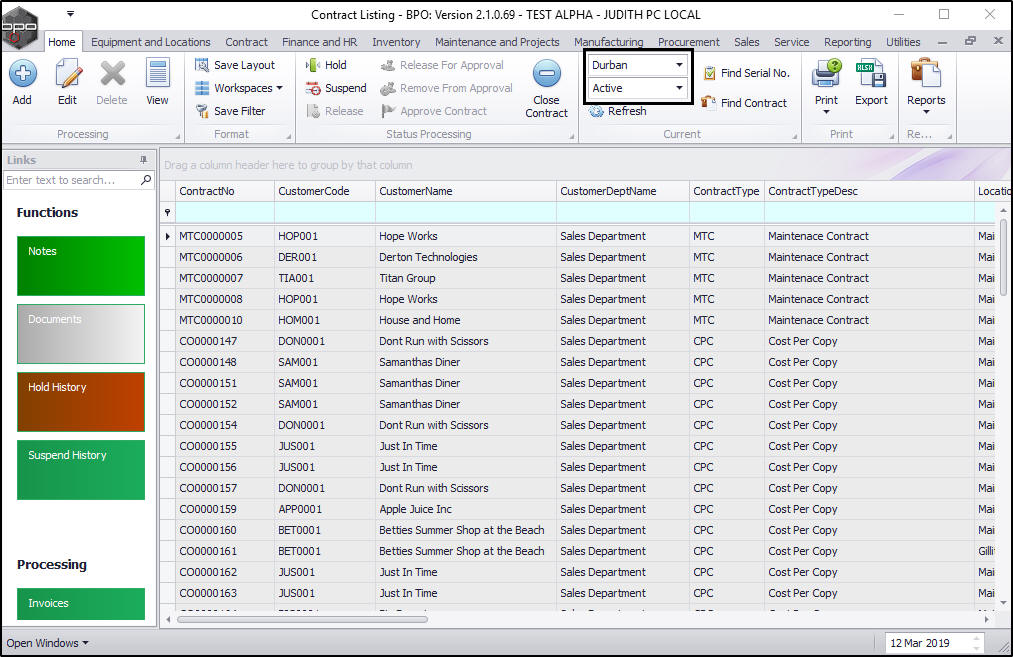Open the Invoices processing tile
1013x657 pixels.
pos(81,604)
